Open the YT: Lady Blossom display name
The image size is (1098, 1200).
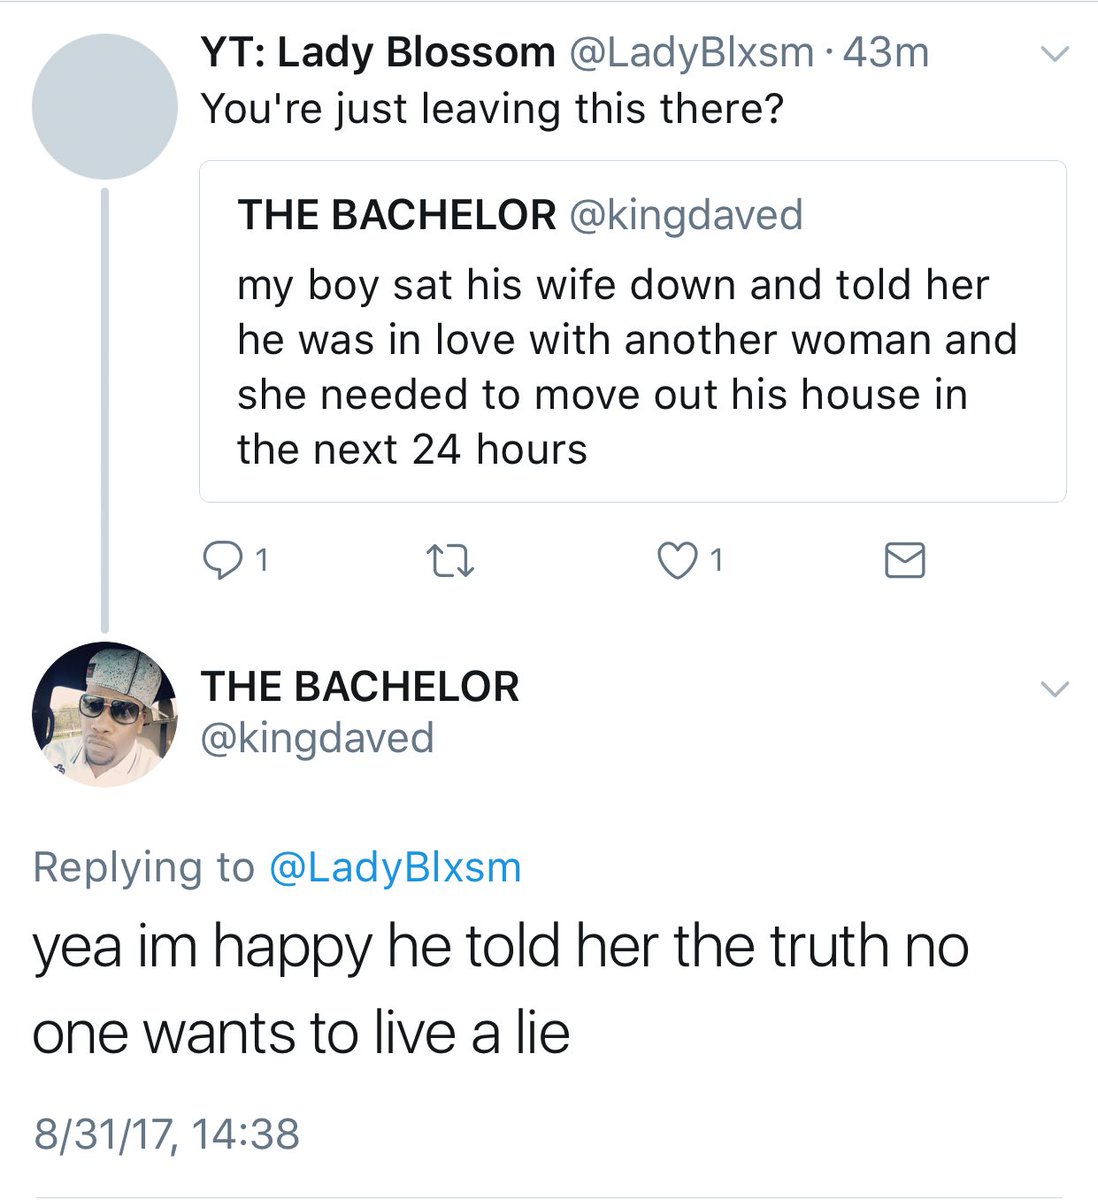378,53
